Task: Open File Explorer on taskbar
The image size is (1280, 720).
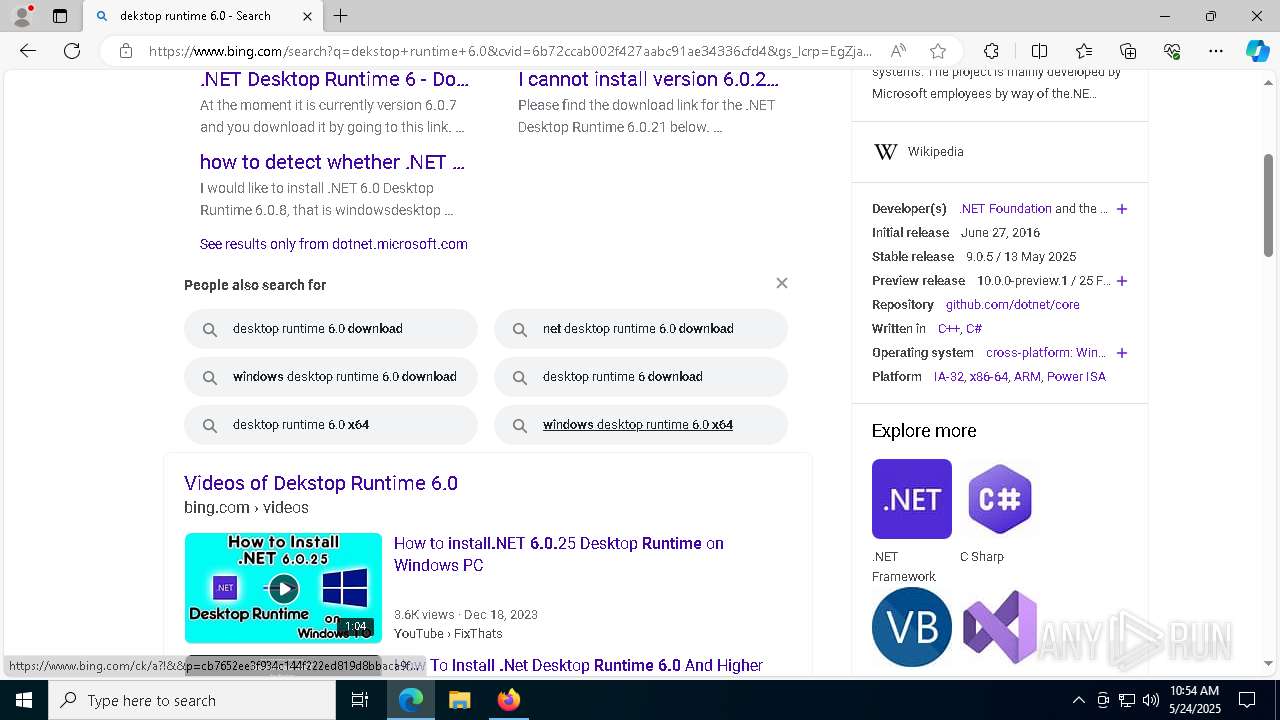Action: click(459, 700)
